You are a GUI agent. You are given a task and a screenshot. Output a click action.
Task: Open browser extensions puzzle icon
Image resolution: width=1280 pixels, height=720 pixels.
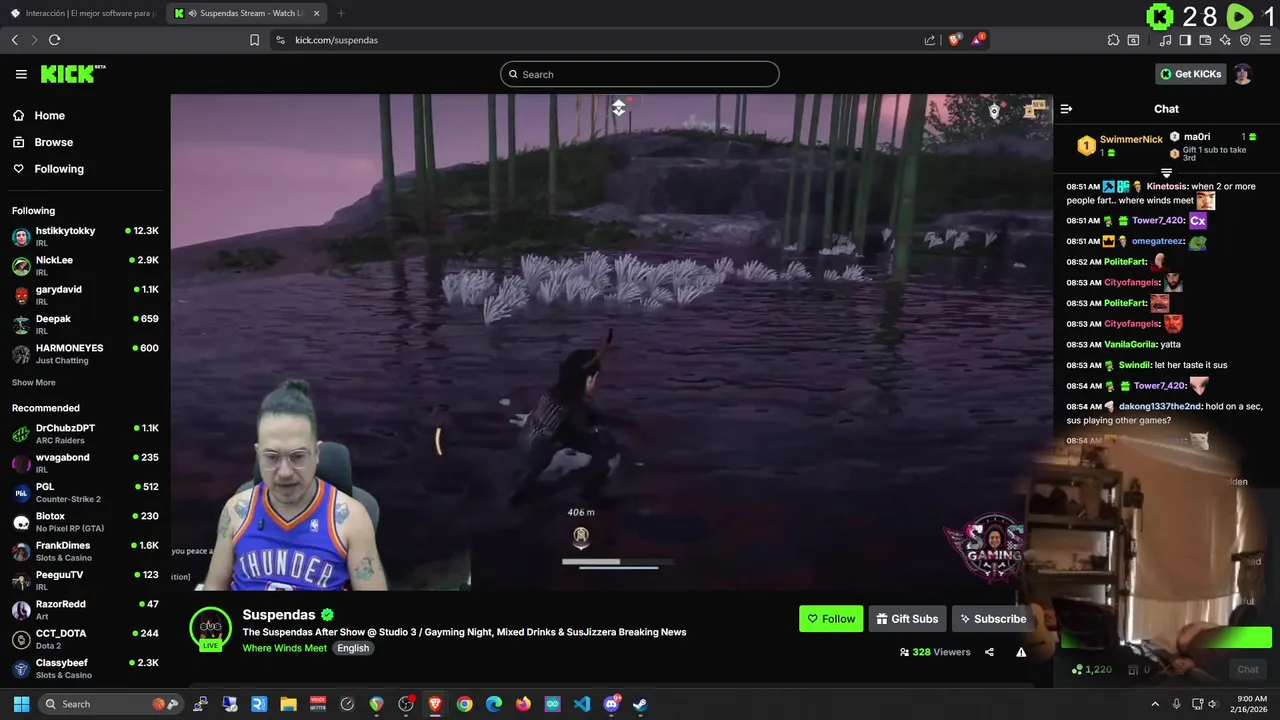click(x=1113, y=40)
